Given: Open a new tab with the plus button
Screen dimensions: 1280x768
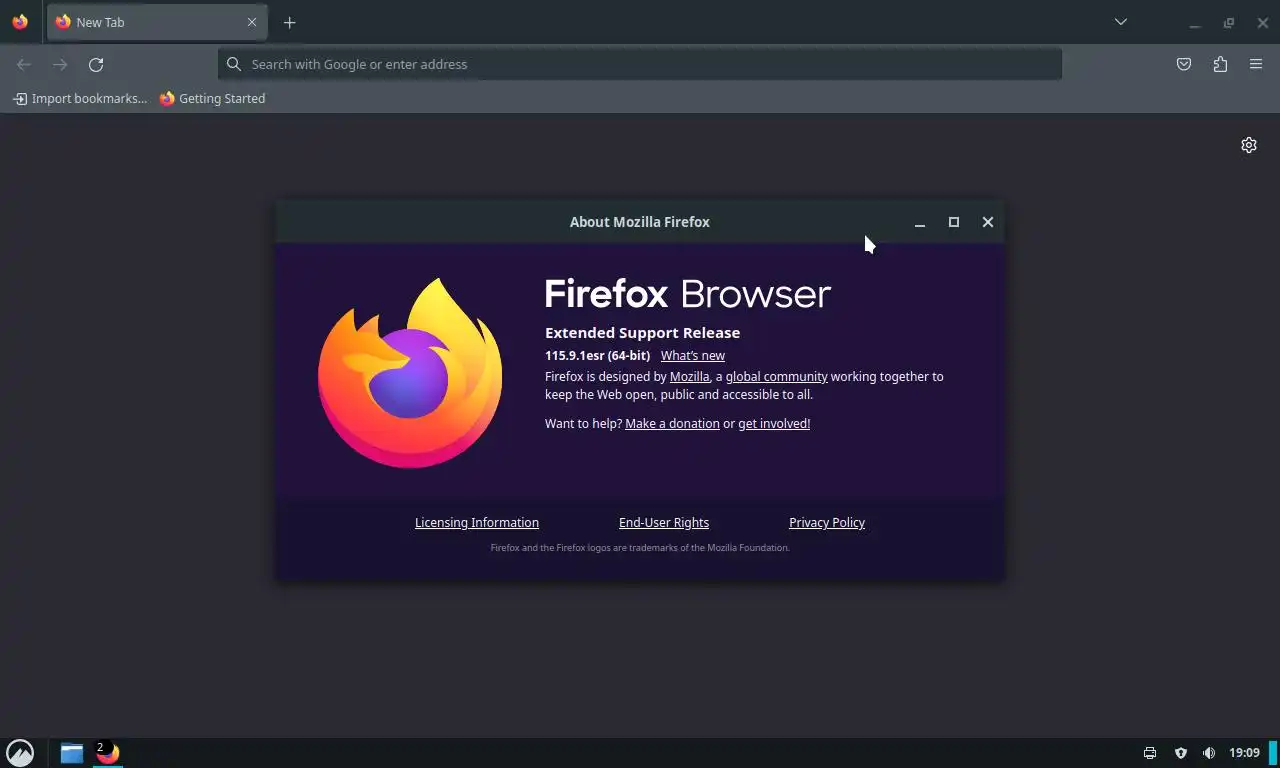Looking at the screenshot, I should (x=289, y=22).
